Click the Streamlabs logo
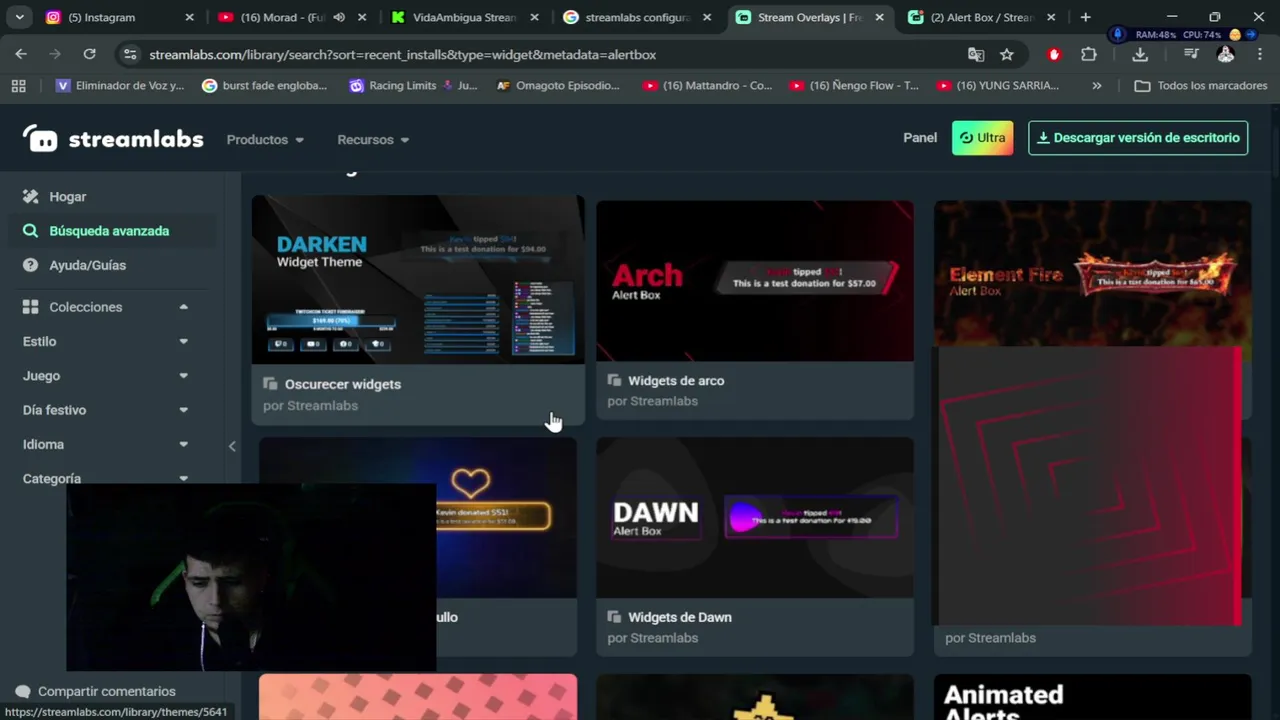 coord(113,139)
